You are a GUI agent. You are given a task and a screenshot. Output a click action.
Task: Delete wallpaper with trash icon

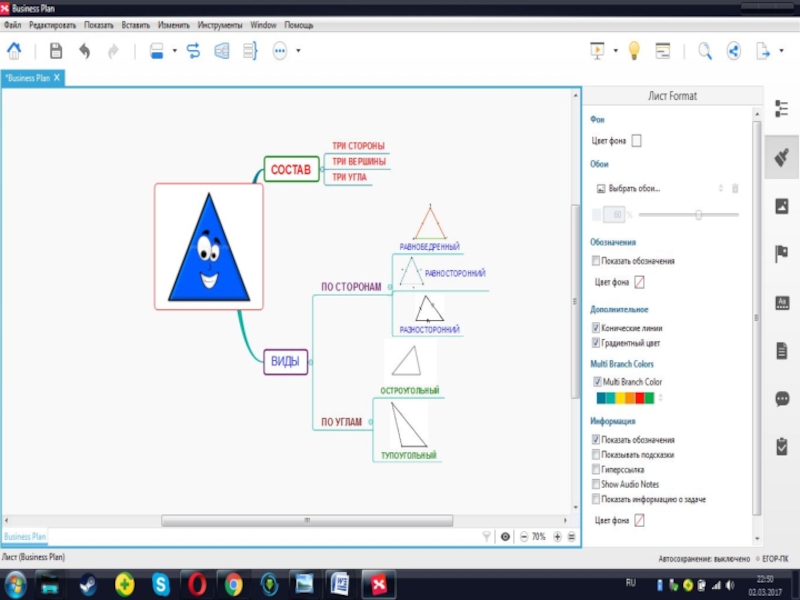pyautogui.click(x=735, y=188)
